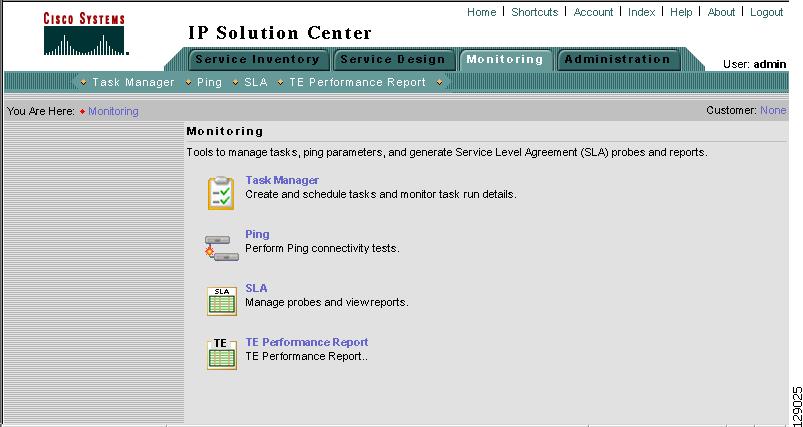This screenshot has width=803, height=427.
Task: Choose TE Performance Report in submenu bar
Action: point(357,82)
